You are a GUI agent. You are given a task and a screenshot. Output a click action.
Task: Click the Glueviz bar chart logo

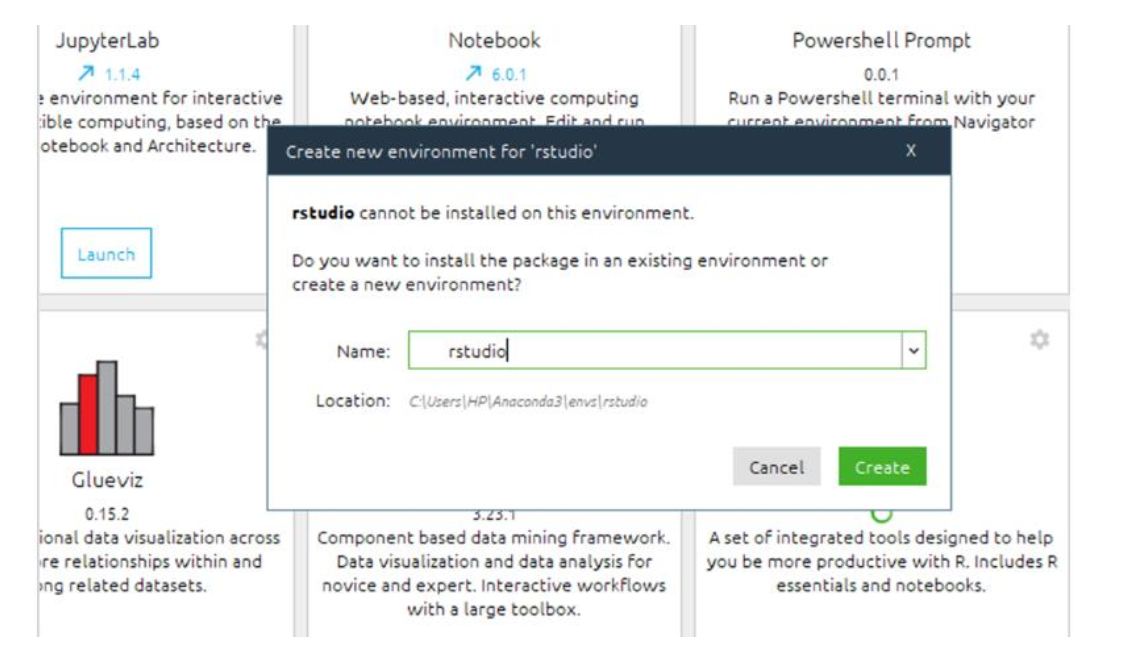coord(107,408)
